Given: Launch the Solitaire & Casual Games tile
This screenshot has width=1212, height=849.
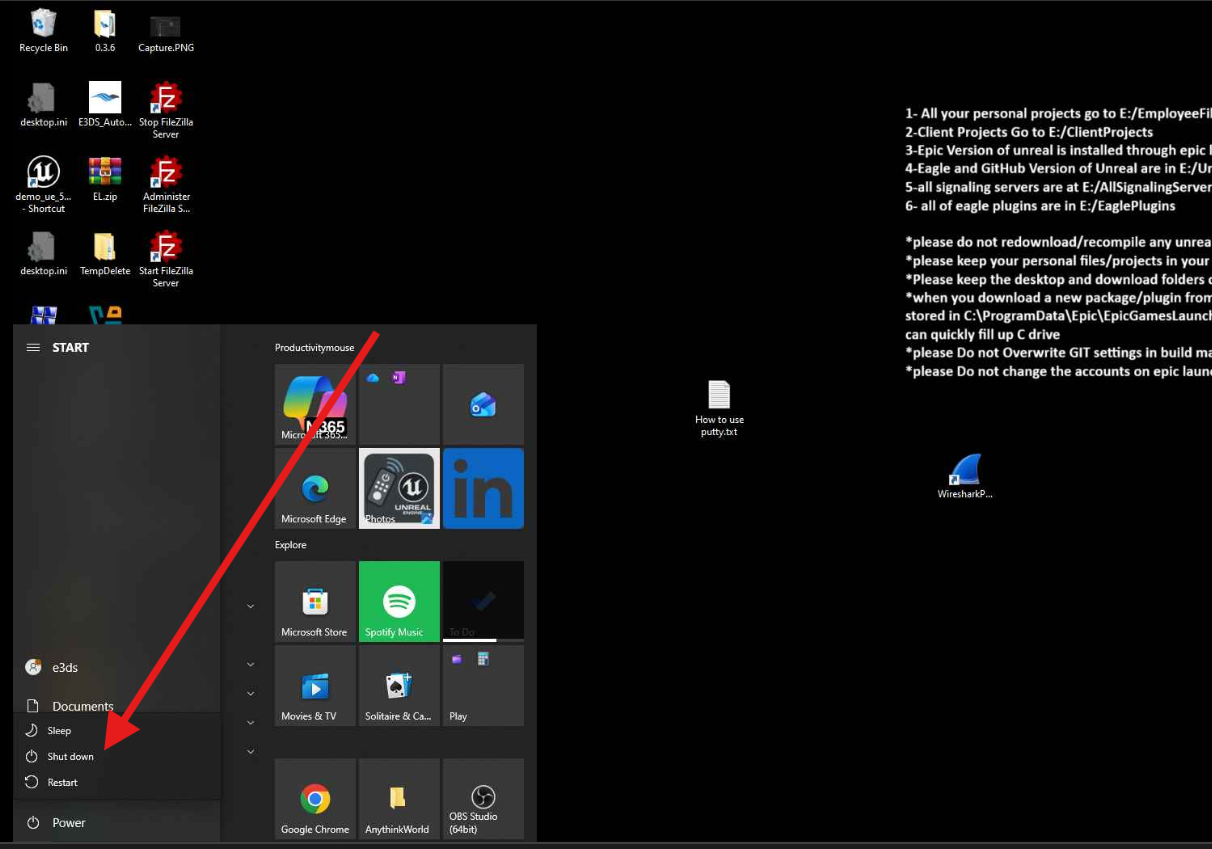Looking at the screenshot, I should [x=399, y=685].
